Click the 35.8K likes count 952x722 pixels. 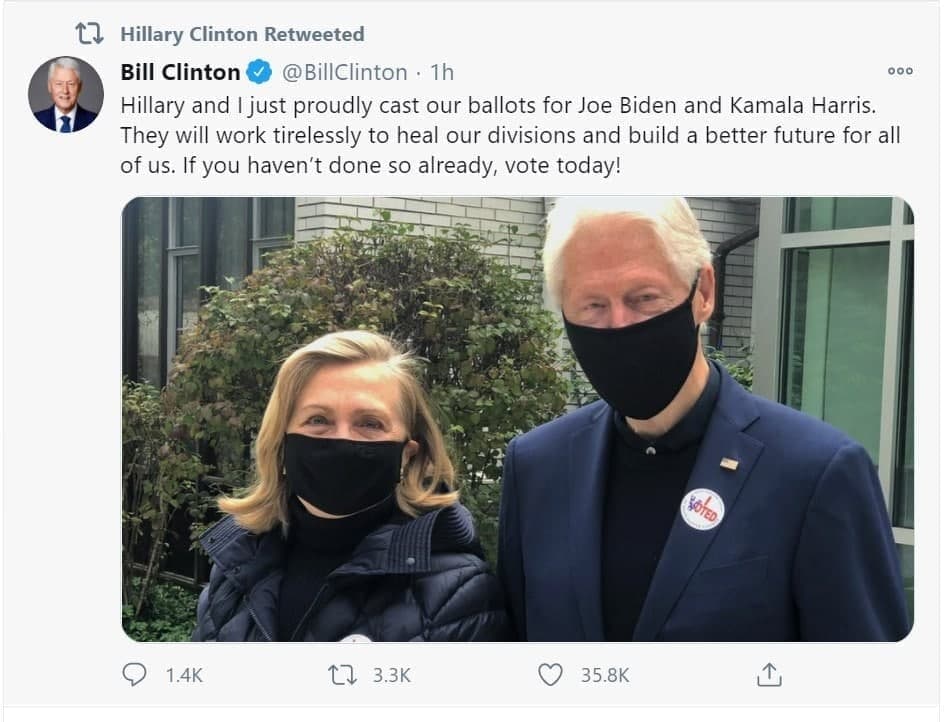click(605, 676)
